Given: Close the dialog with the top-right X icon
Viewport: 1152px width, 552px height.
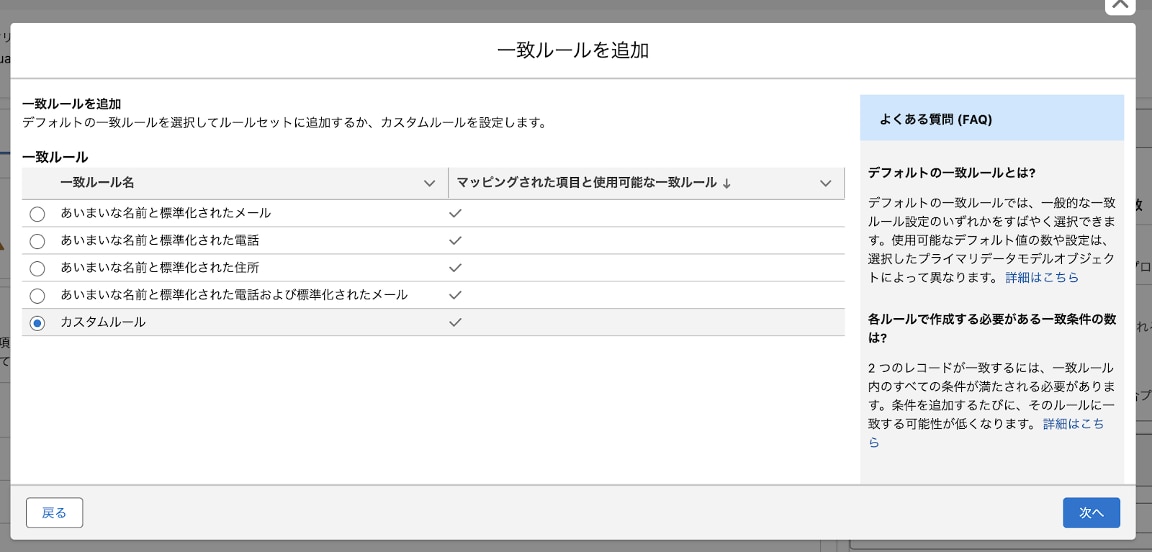Looking at the screenshot, I should pyautogui.click(x=1119, y=5).
